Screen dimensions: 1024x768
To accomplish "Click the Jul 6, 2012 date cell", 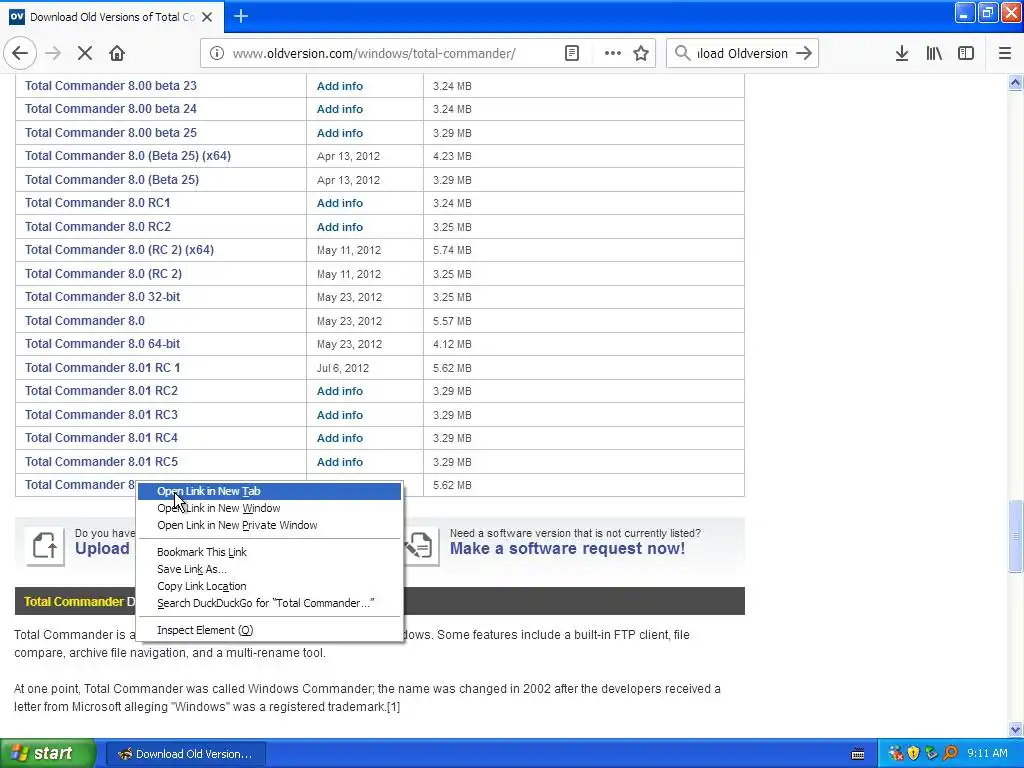I will coord(343,368).
